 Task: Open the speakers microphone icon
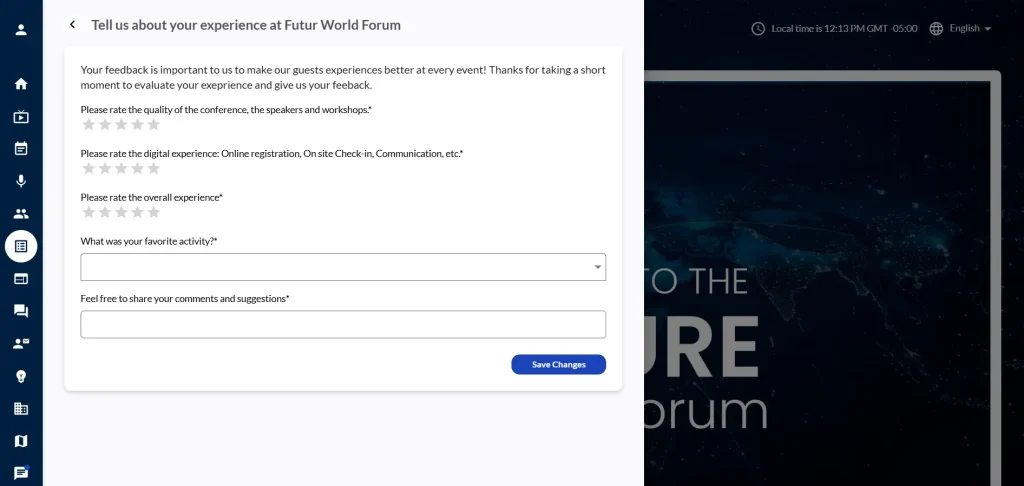(21, 181)
